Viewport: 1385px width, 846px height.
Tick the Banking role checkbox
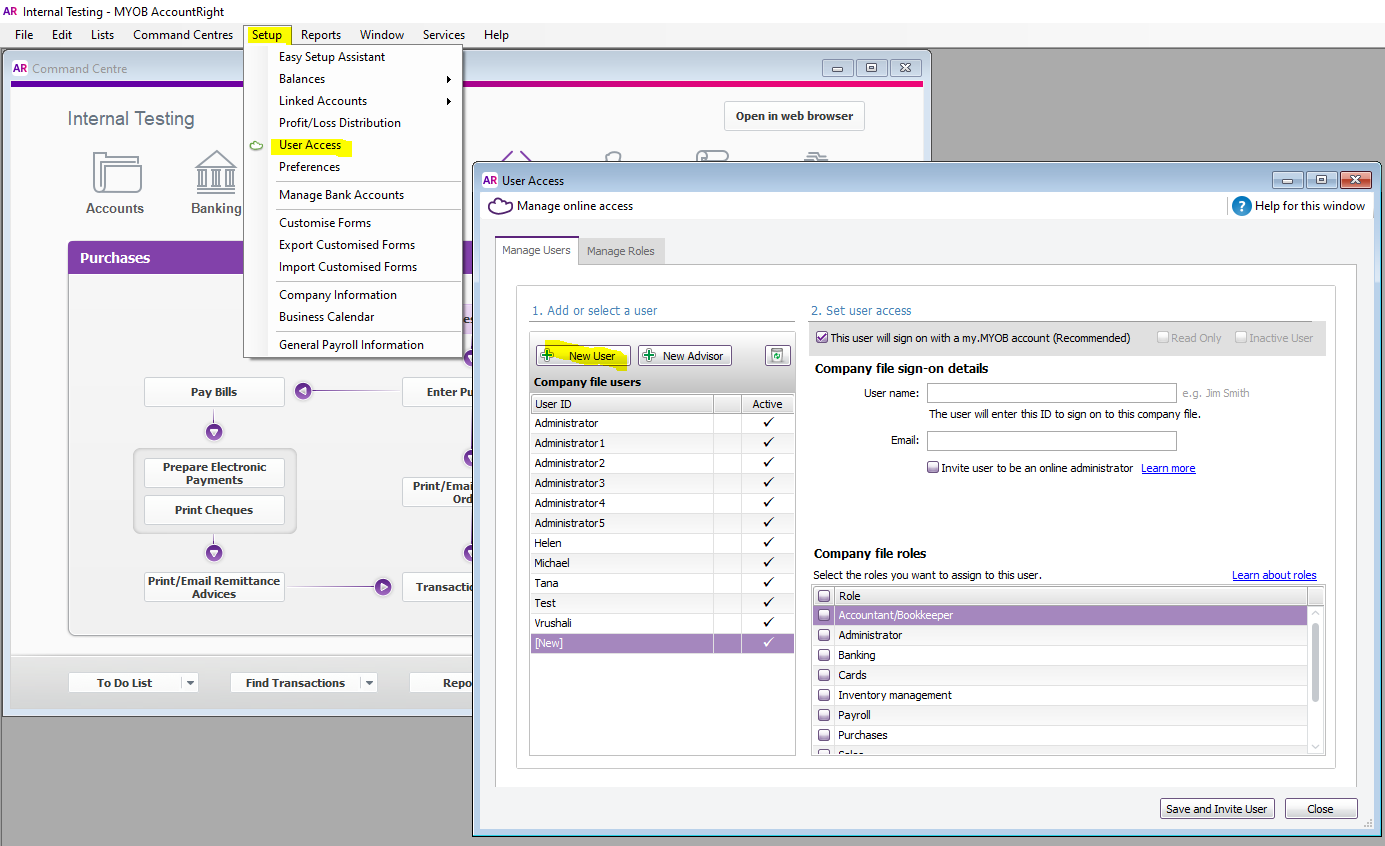pyautogui.click(x=824, y=656)
